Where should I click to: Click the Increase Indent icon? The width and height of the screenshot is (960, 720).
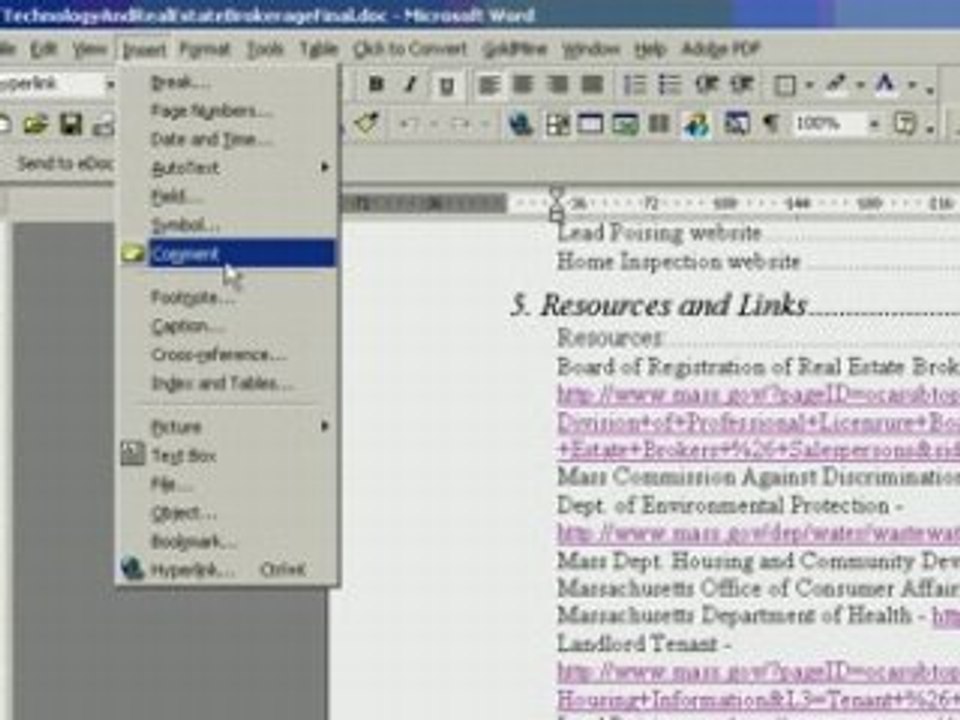741,85
